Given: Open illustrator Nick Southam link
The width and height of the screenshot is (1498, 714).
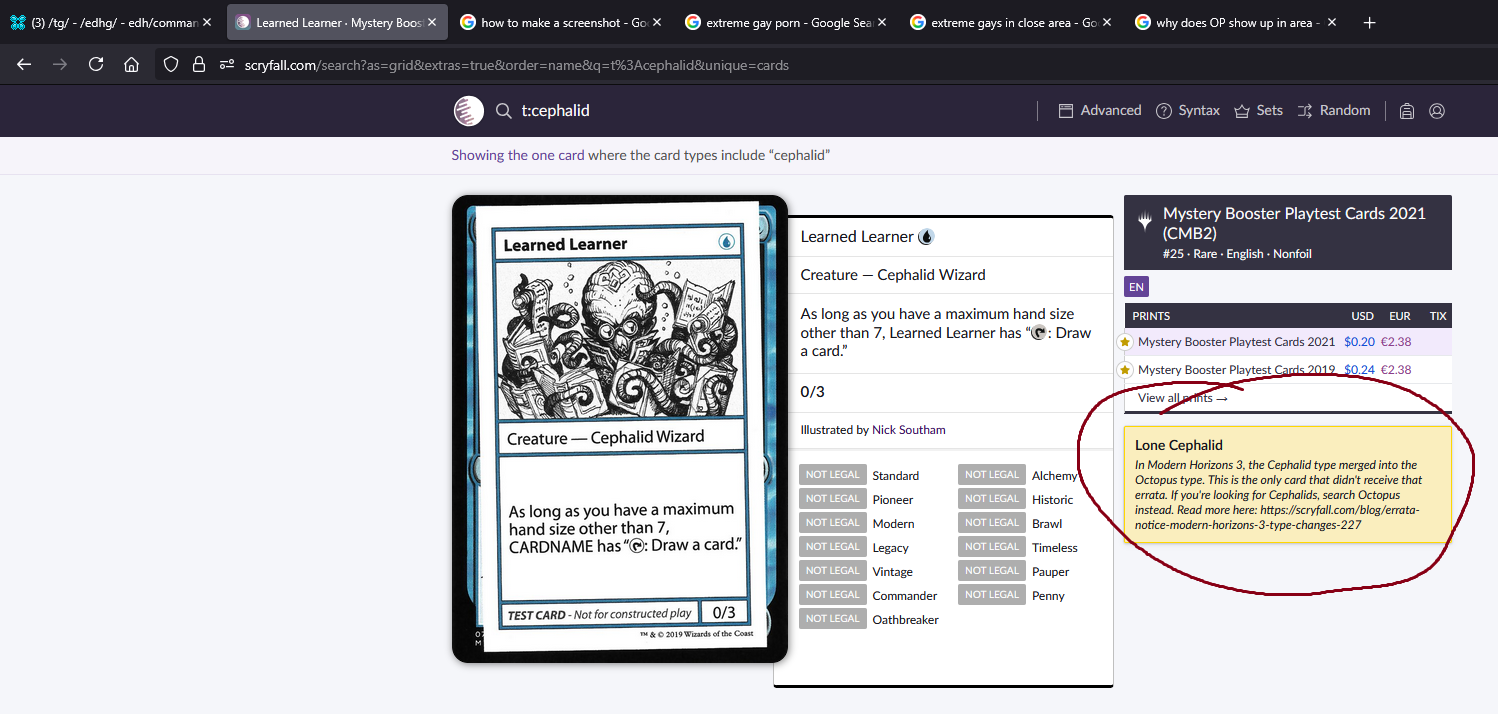Looking at the screenshot, I should (x=908, y=430).
